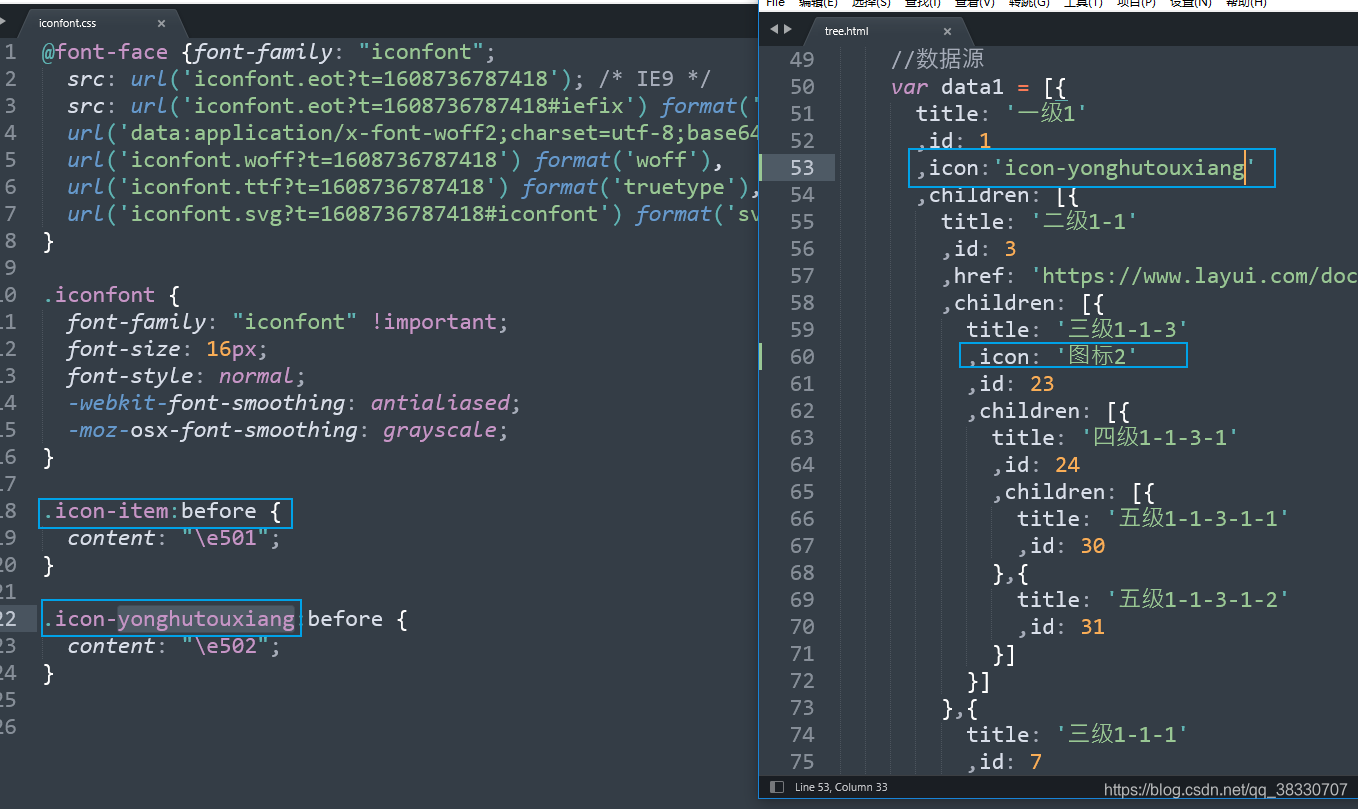Click the title '五级1-1-3-1-1' line
The image size is (1358, 809).
pos(1153,519)
